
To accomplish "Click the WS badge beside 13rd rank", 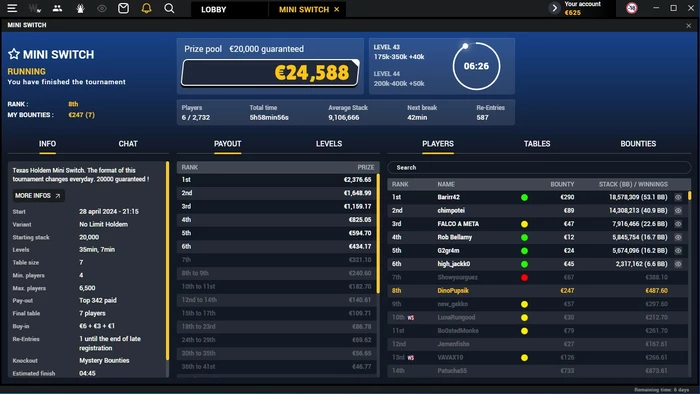I will coord(411,358).
